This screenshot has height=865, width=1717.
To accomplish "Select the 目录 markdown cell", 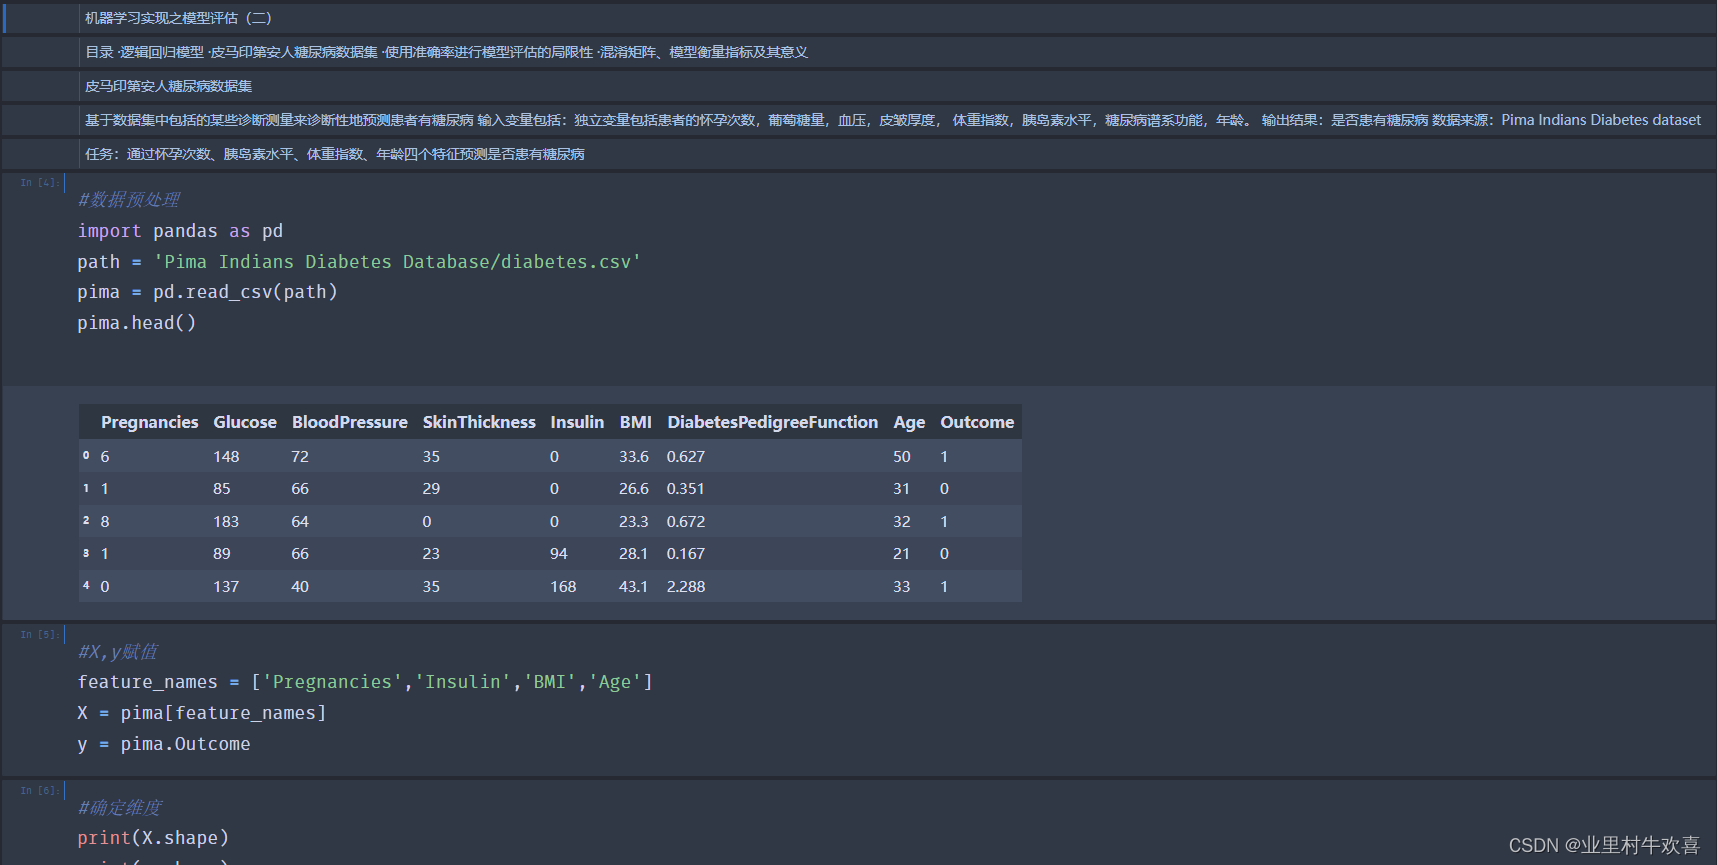I will click(x=446, y=52).
